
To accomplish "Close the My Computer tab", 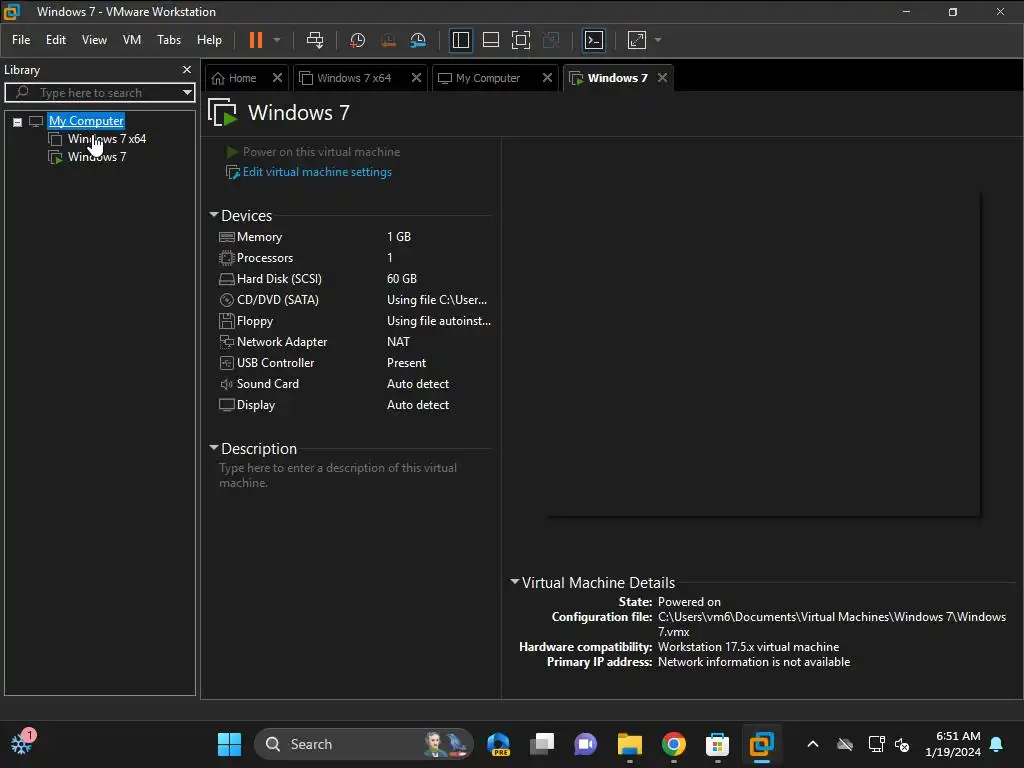I will tap(547, 78).
